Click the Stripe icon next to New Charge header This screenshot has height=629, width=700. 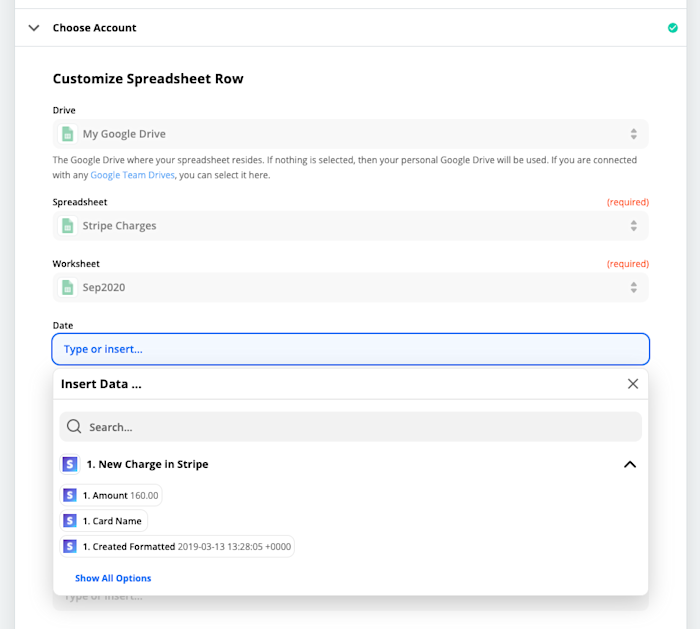point(70,464)
